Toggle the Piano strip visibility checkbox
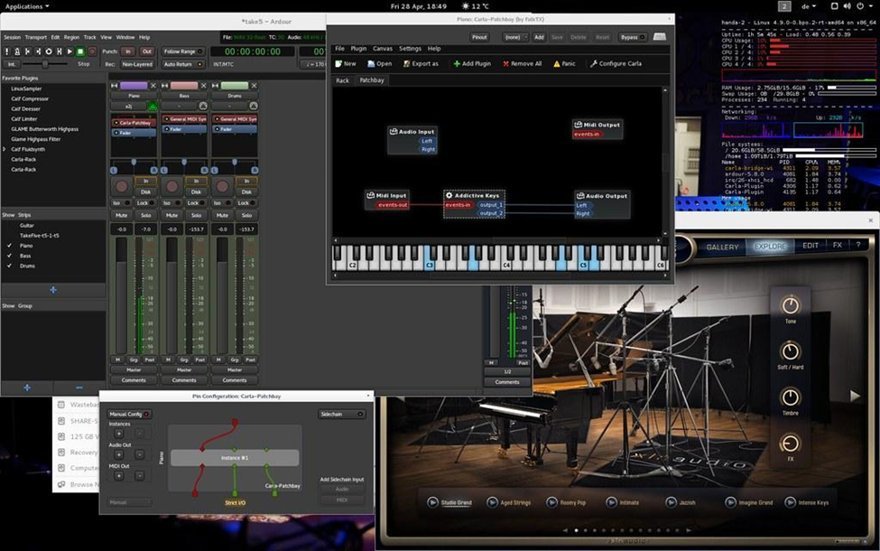This screenshot has height=551, width=880. point(10,246)
